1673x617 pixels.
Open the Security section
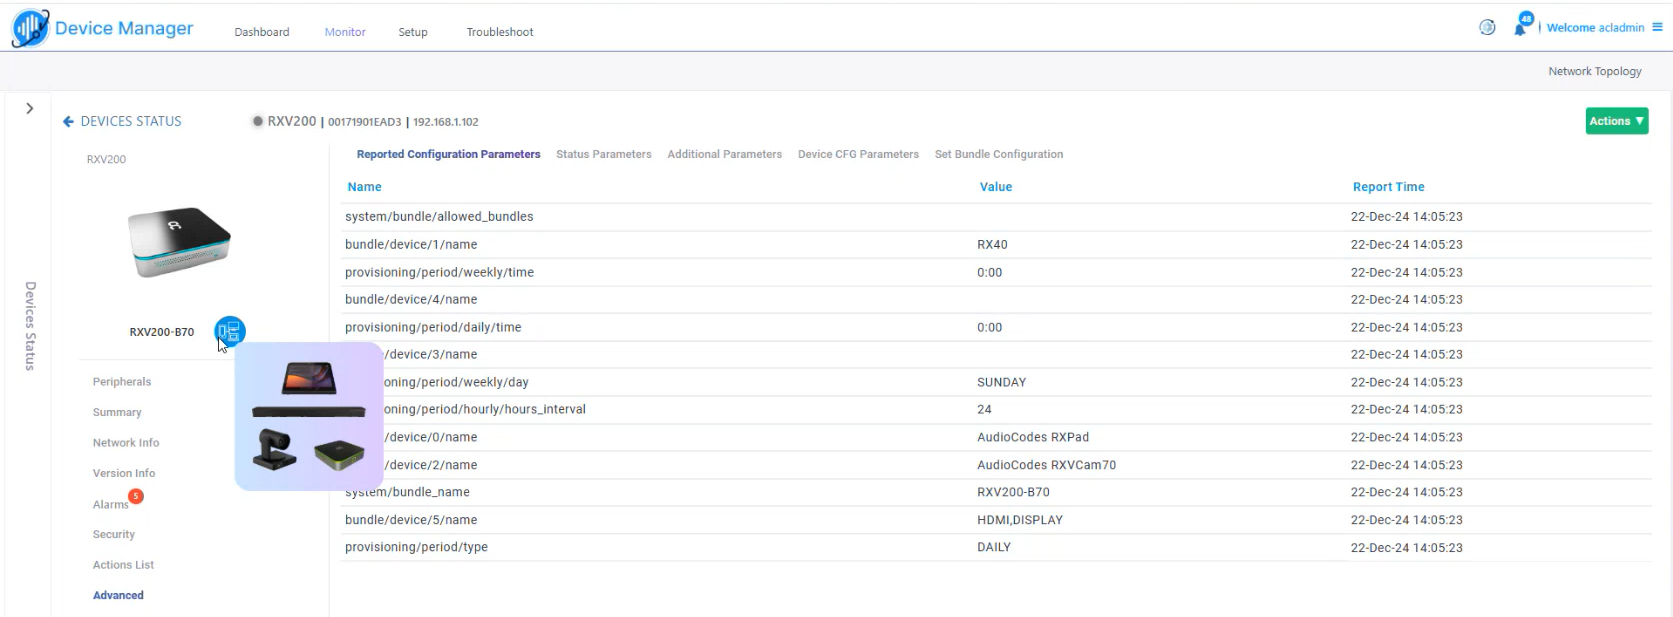click(x=114, y=534)
